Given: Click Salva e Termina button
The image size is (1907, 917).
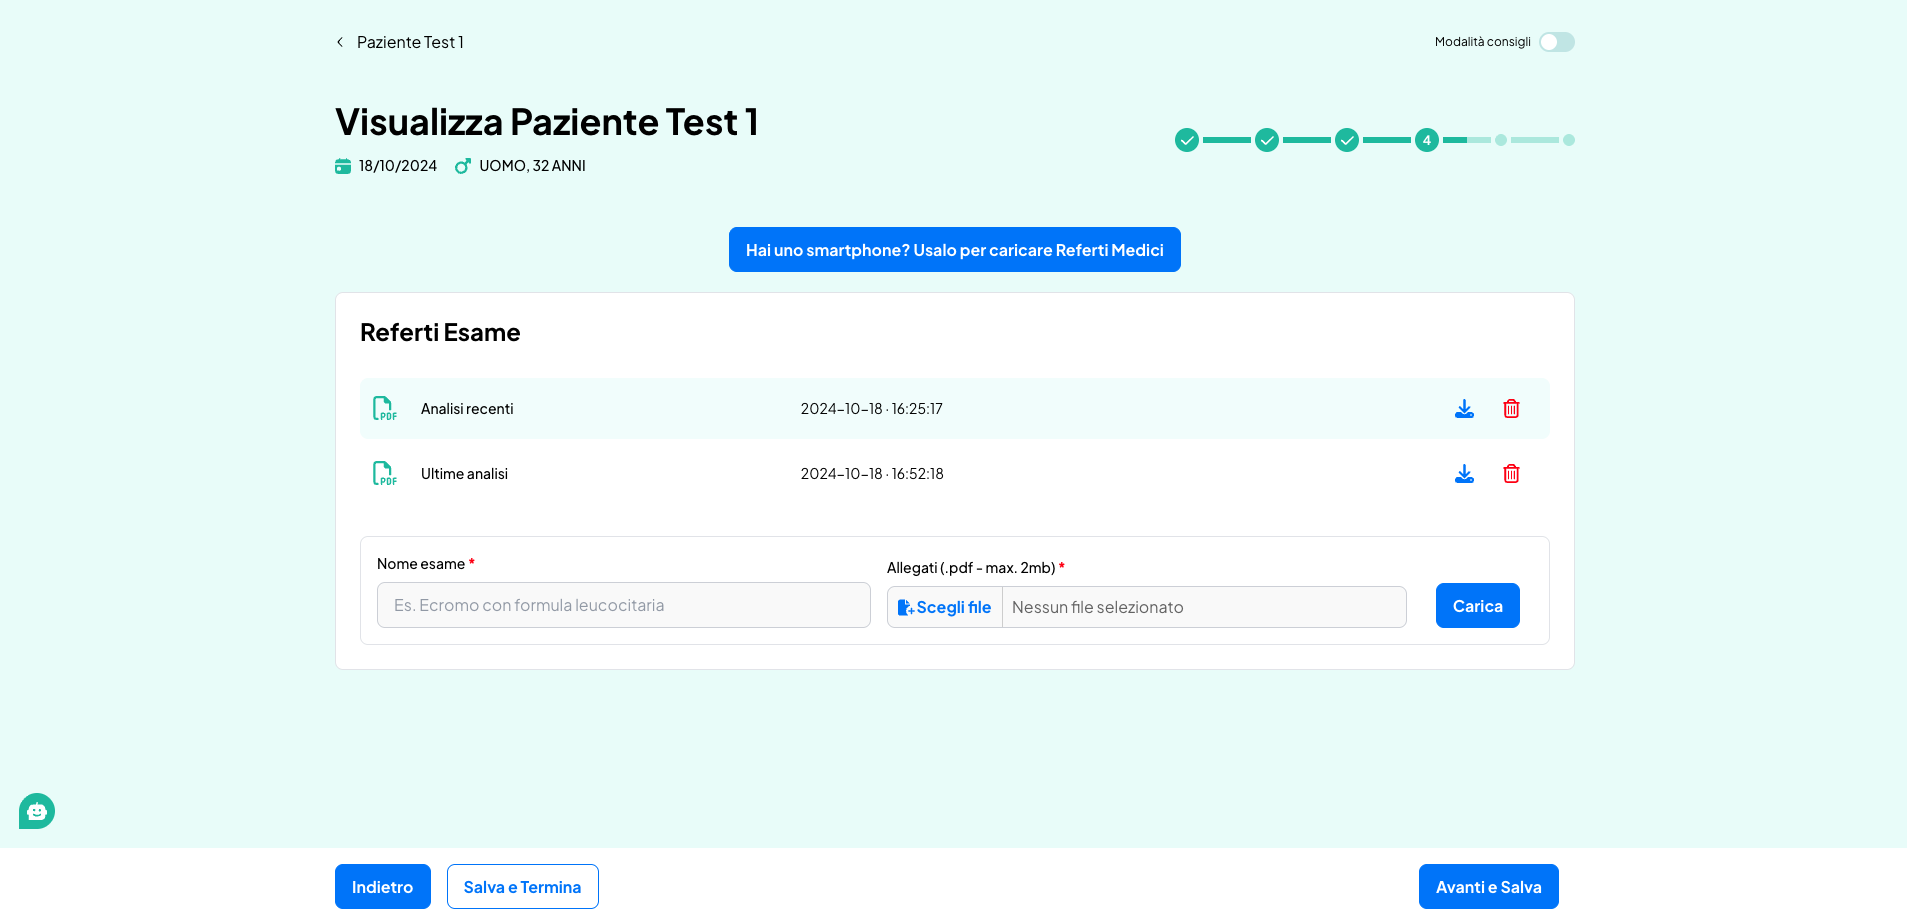Looking at the screenshot, I should [522, 887].
